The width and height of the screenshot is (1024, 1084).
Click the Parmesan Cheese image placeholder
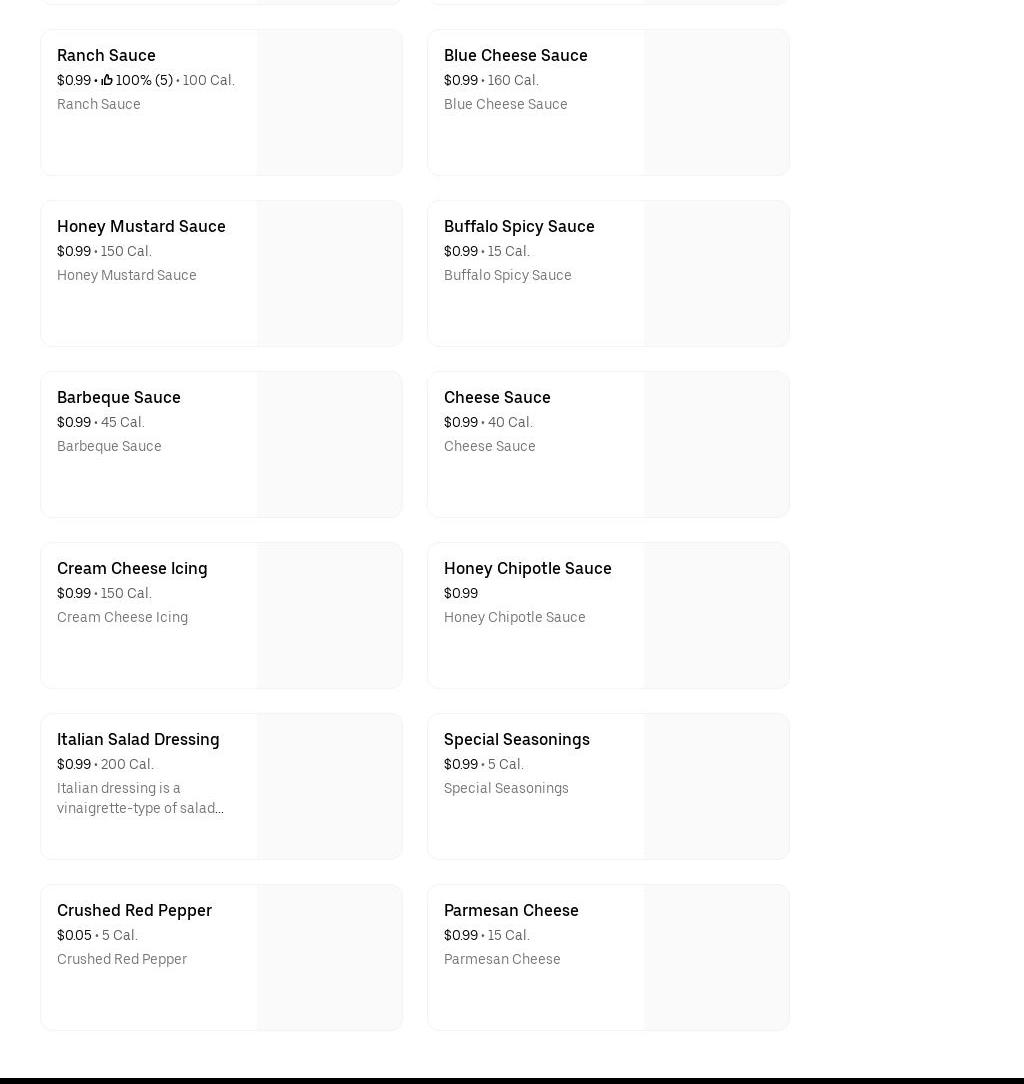click(x=716, y=958)
